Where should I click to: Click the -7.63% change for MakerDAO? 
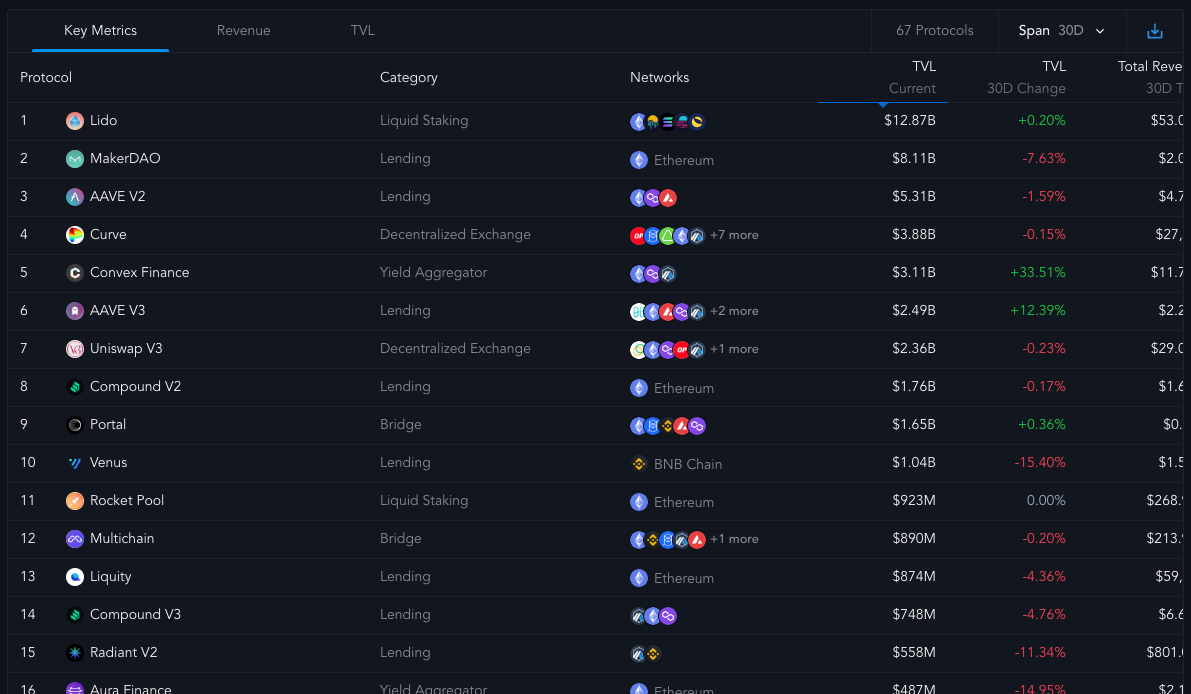[1044, 159]
